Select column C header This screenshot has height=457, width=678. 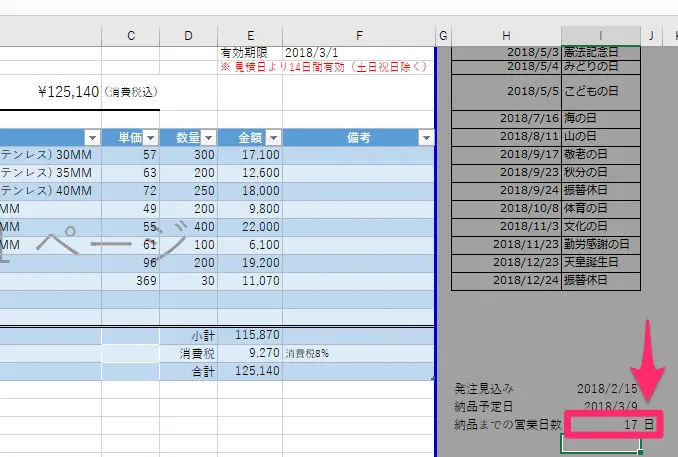(131, 36)
